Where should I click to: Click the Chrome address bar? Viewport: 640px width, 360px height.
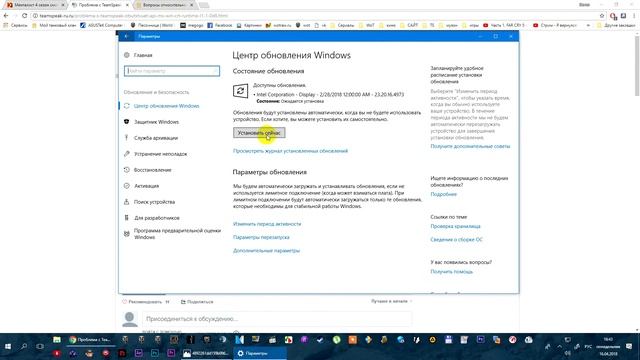(x=314, y=16)
